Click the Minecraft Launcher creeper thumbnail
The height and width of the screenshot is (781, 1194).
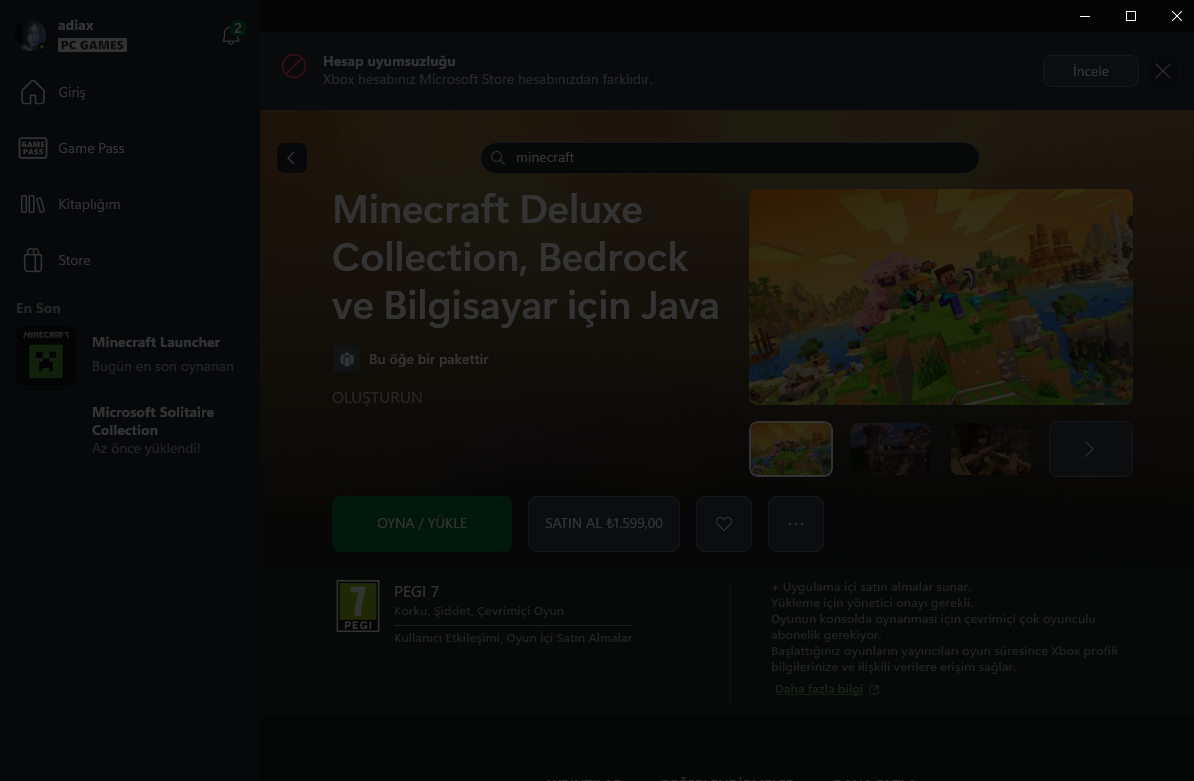pyautogui.click(x=46, y=356)
